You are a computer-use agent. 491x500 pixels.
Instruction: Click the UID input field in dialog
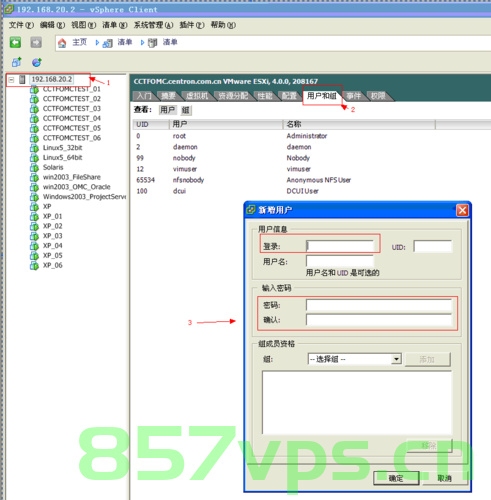pos(433,246)
